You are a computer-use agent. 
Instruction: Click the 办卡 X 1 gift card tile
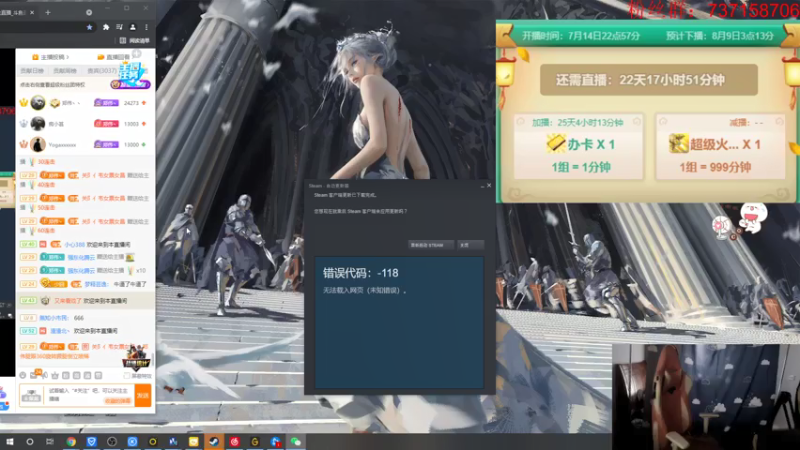coord(579,147)
